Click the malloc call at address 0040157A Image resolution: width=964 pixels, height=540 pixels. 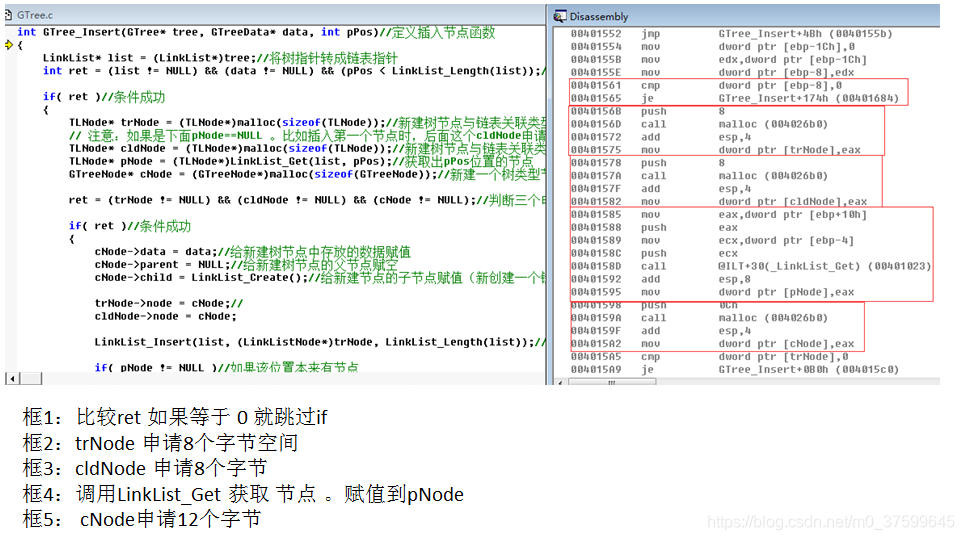(700, 176)
